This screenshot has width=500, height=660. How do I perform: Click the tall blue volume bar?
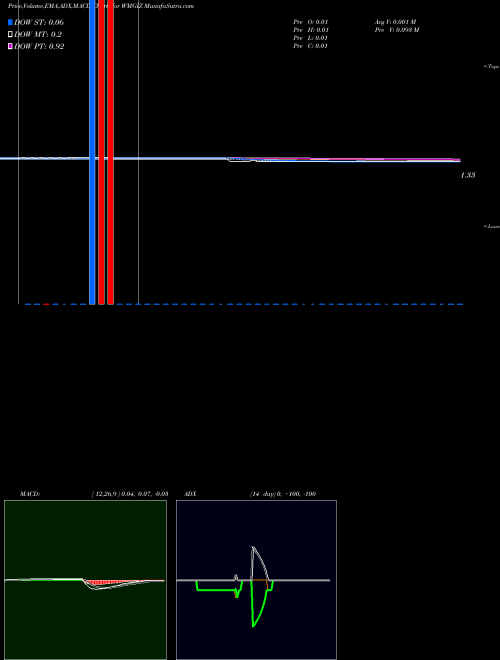[92, 152]
